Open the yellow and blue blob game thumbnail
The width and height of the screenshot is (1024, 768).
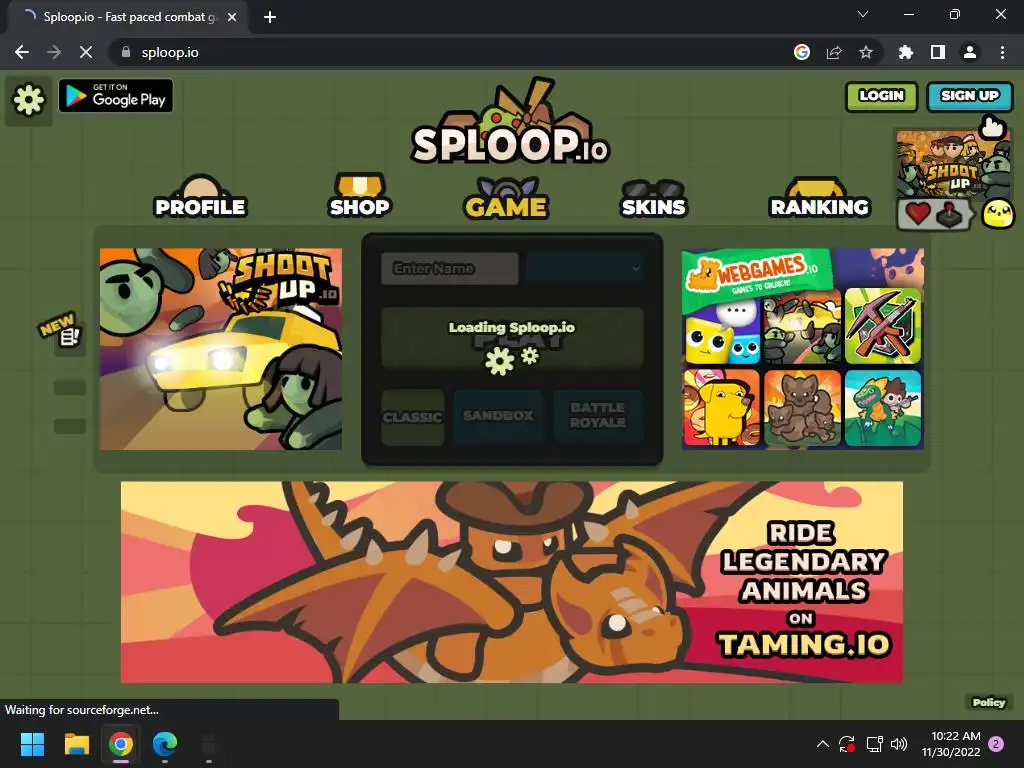(721, 332)
